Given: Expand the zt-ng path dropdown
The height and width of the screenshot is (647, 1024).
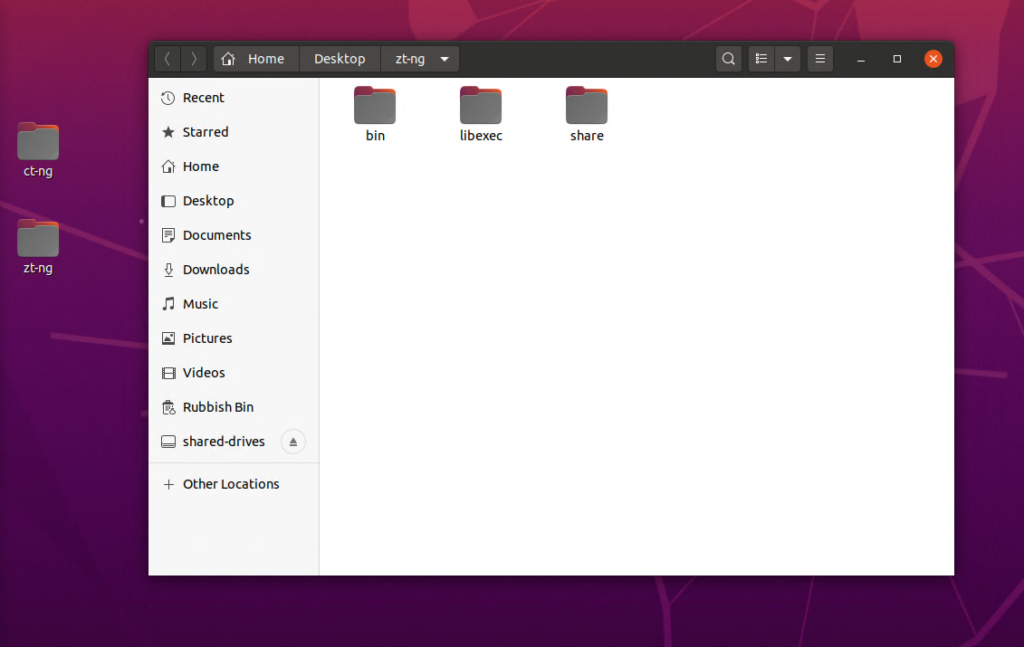Looking at the screenshot, I should (444, 59).
